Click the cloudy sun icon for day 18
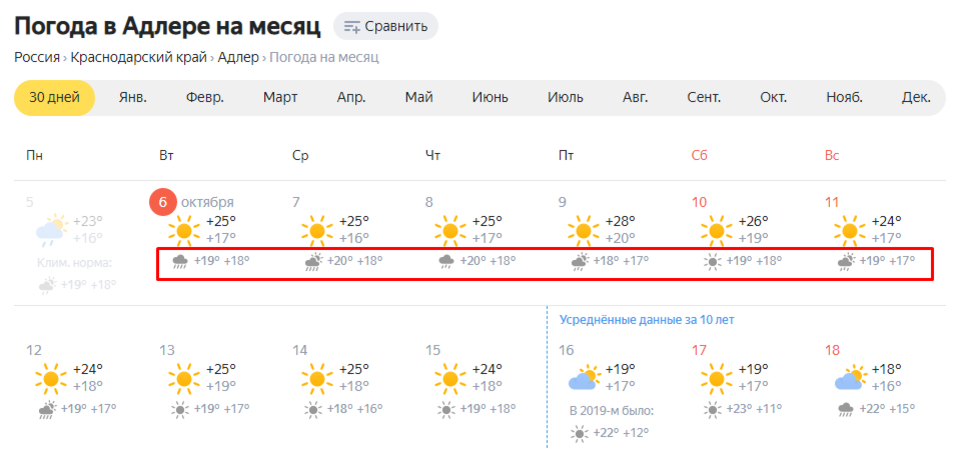Screen dimensions: 962x449 click(x=850, y=378)
